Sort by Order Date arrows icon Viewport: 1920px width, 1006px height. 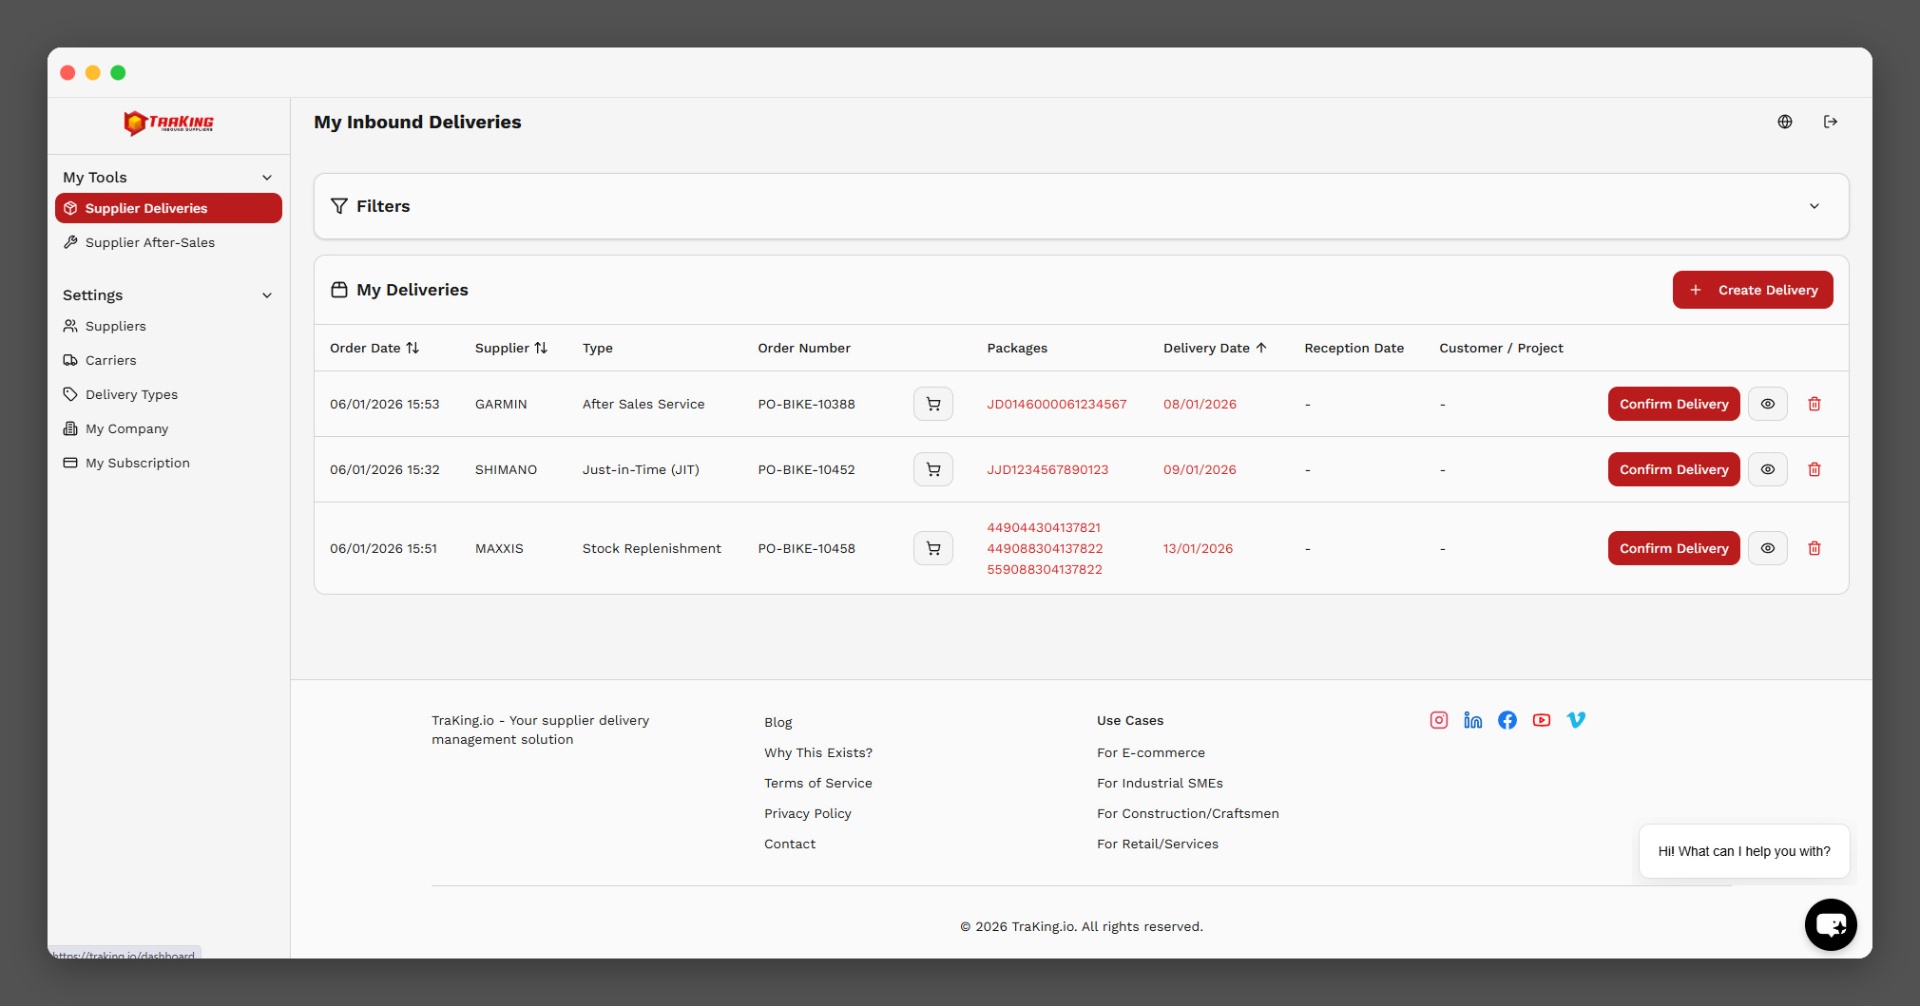[x=412, y=348]
